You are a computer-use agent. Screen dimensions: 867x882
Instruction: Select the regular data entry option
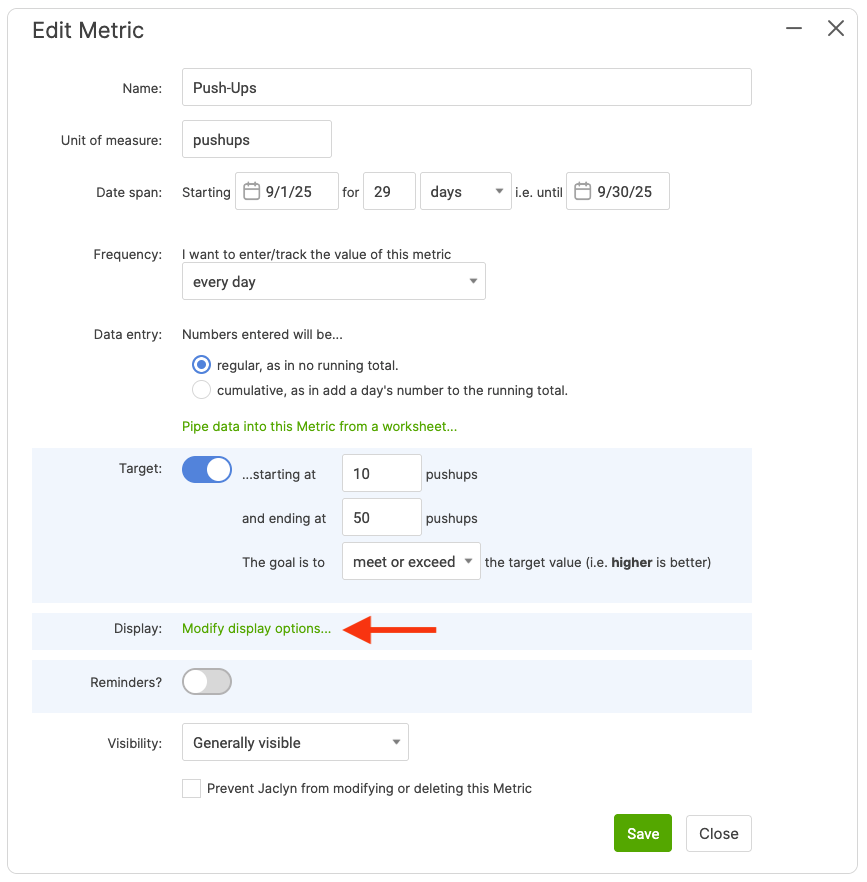[201, 365]
